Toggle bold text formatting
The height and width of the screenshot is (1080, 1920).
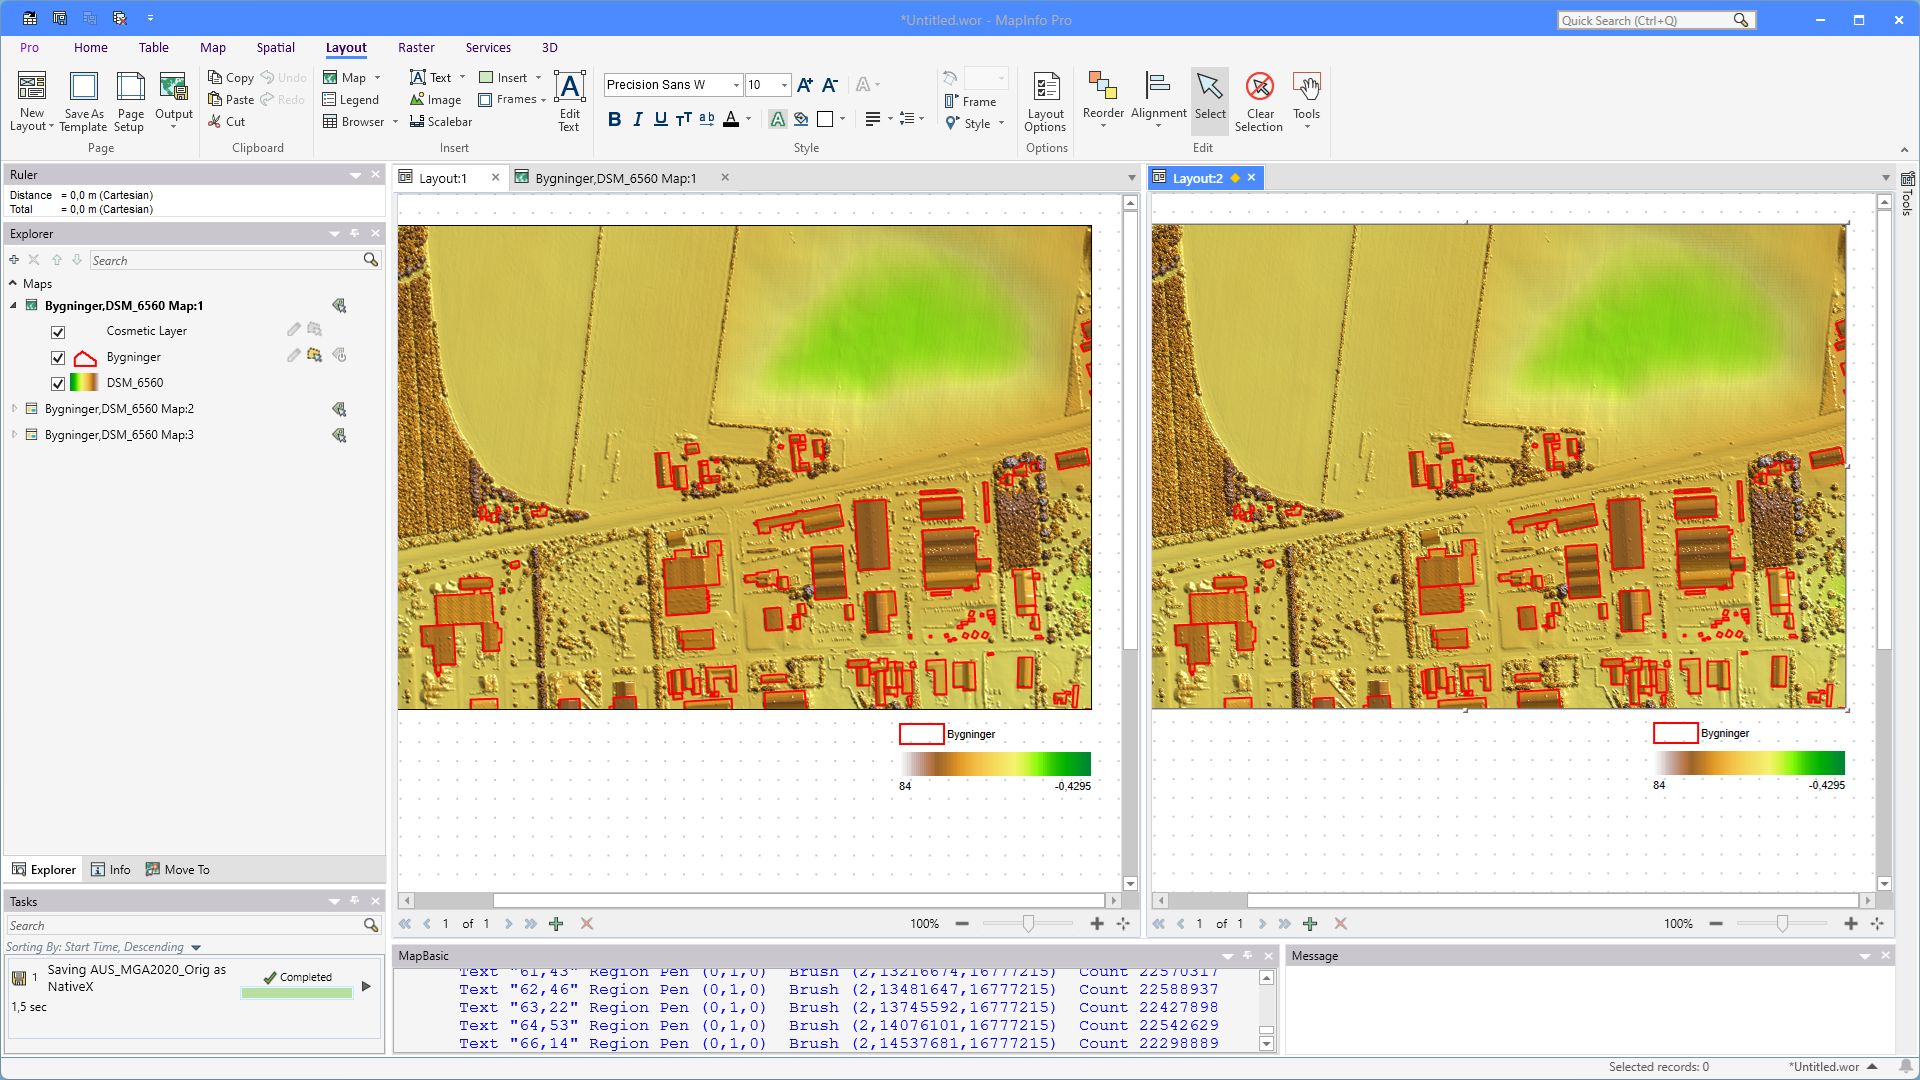click(x=614, y=119)
